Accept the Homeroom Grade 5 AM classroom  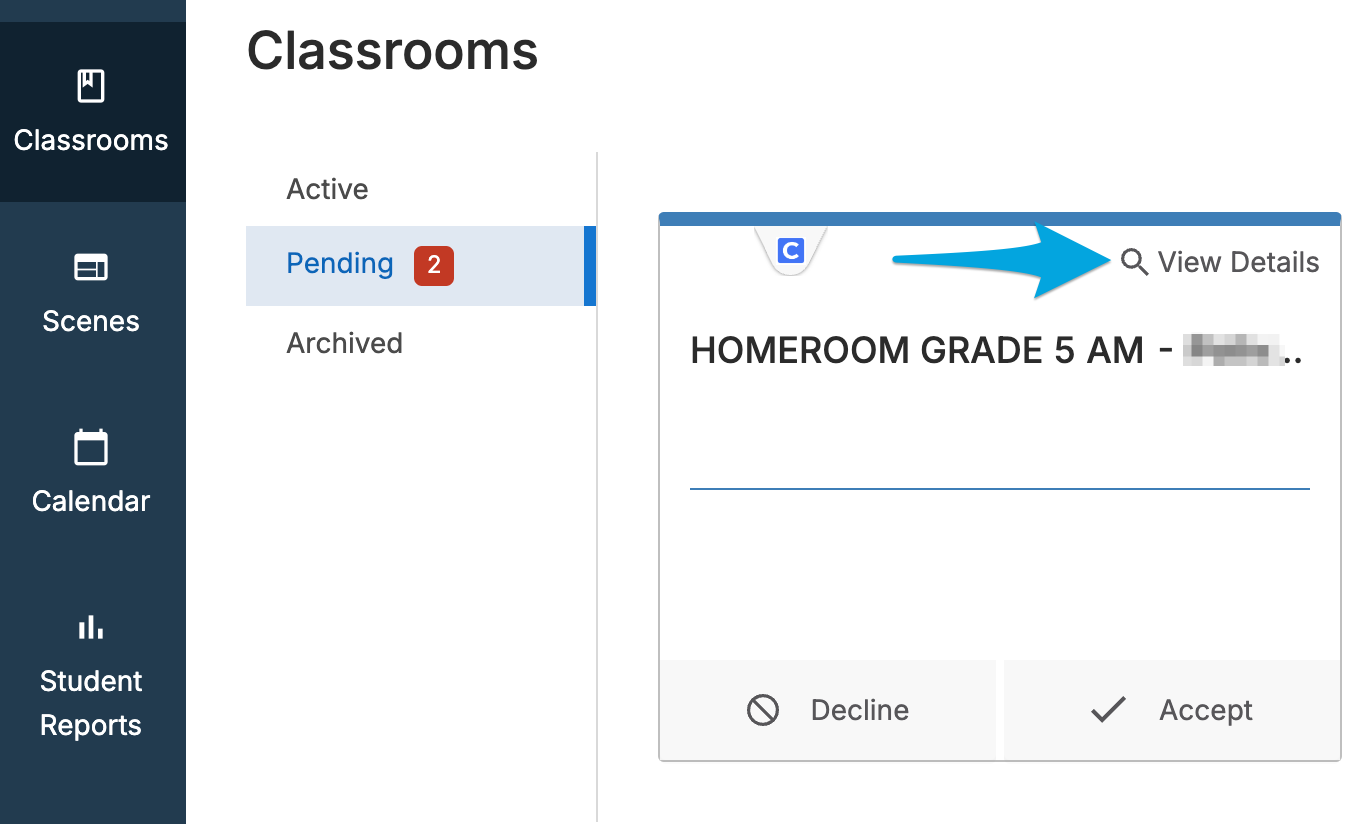click(1172, 710)
